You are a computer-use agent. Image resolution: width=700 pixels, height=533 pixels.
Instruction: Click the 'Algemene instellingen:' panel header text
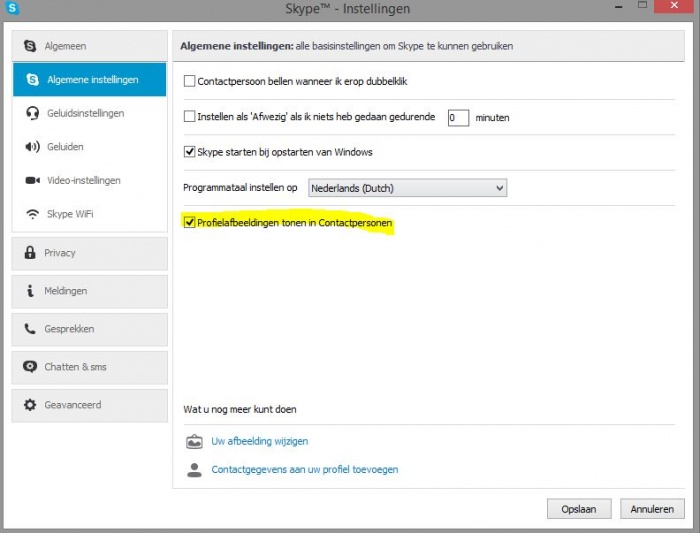point(237,46)
